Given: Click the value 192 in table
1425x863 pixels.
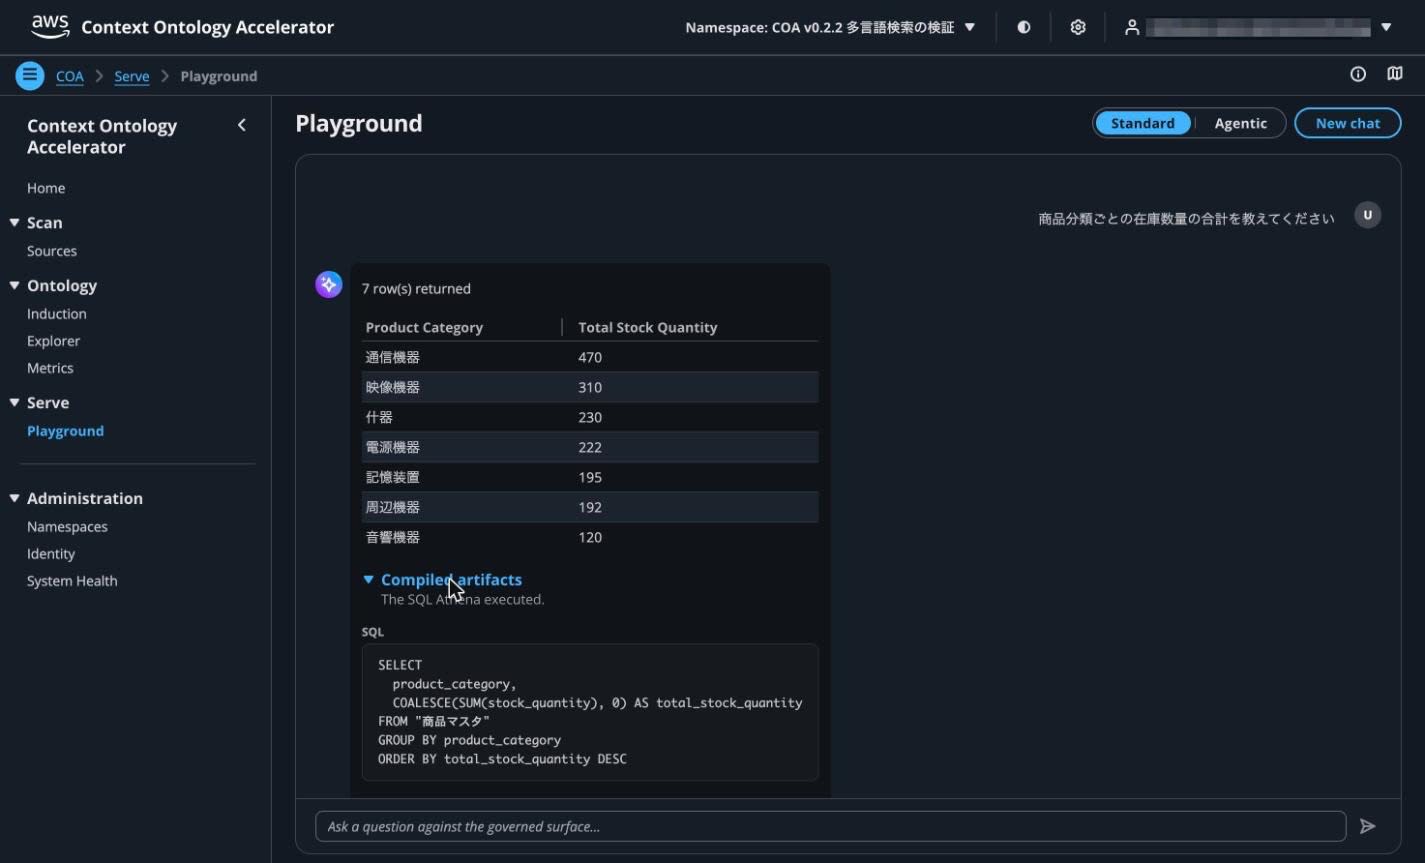Looking at the screenshot, I should [590, 507].
